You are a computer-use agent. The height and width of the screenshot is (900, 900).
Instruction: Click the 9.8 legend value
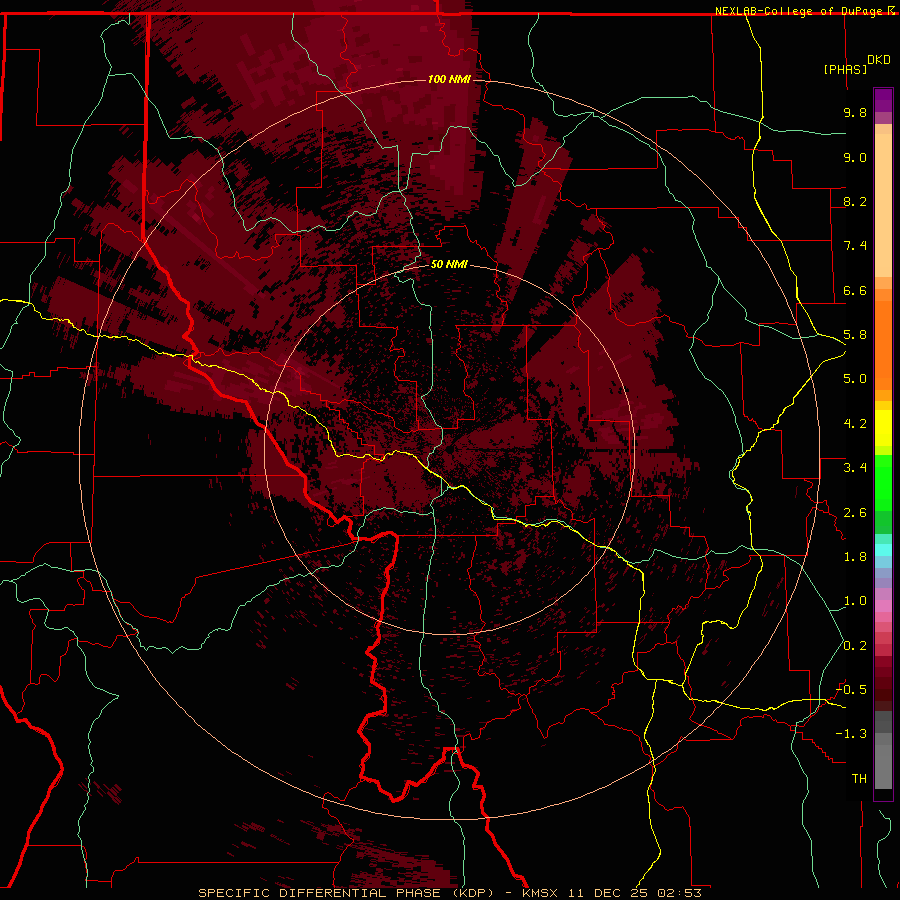[x=855, y=112]
